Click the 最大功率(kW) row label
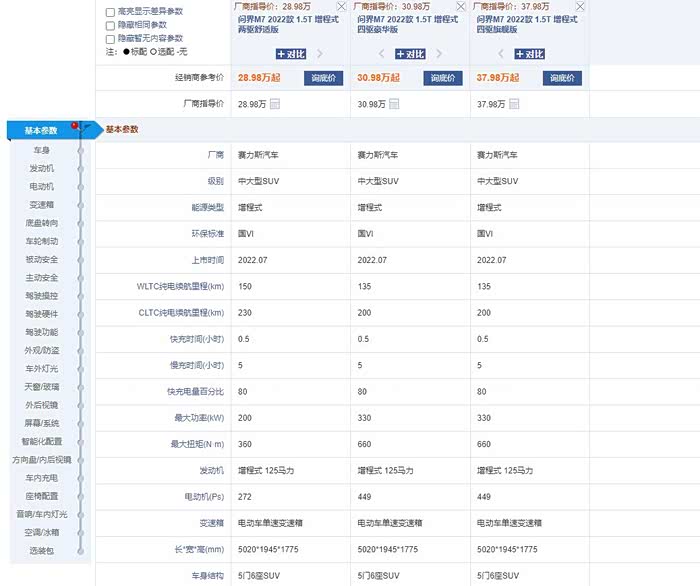700x586 pixels. click(199, 418)
